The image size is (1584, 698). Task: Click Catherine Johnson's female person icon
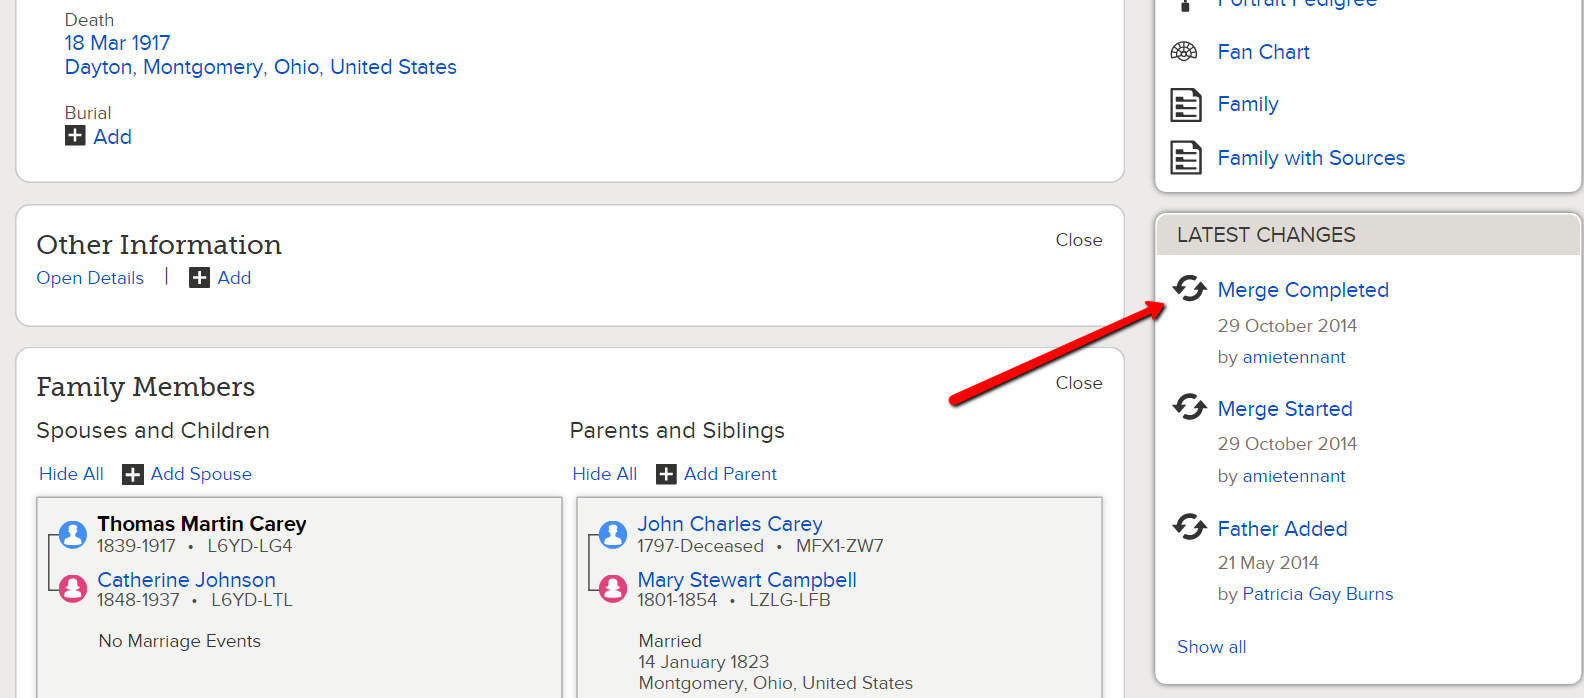click(73, 588)
